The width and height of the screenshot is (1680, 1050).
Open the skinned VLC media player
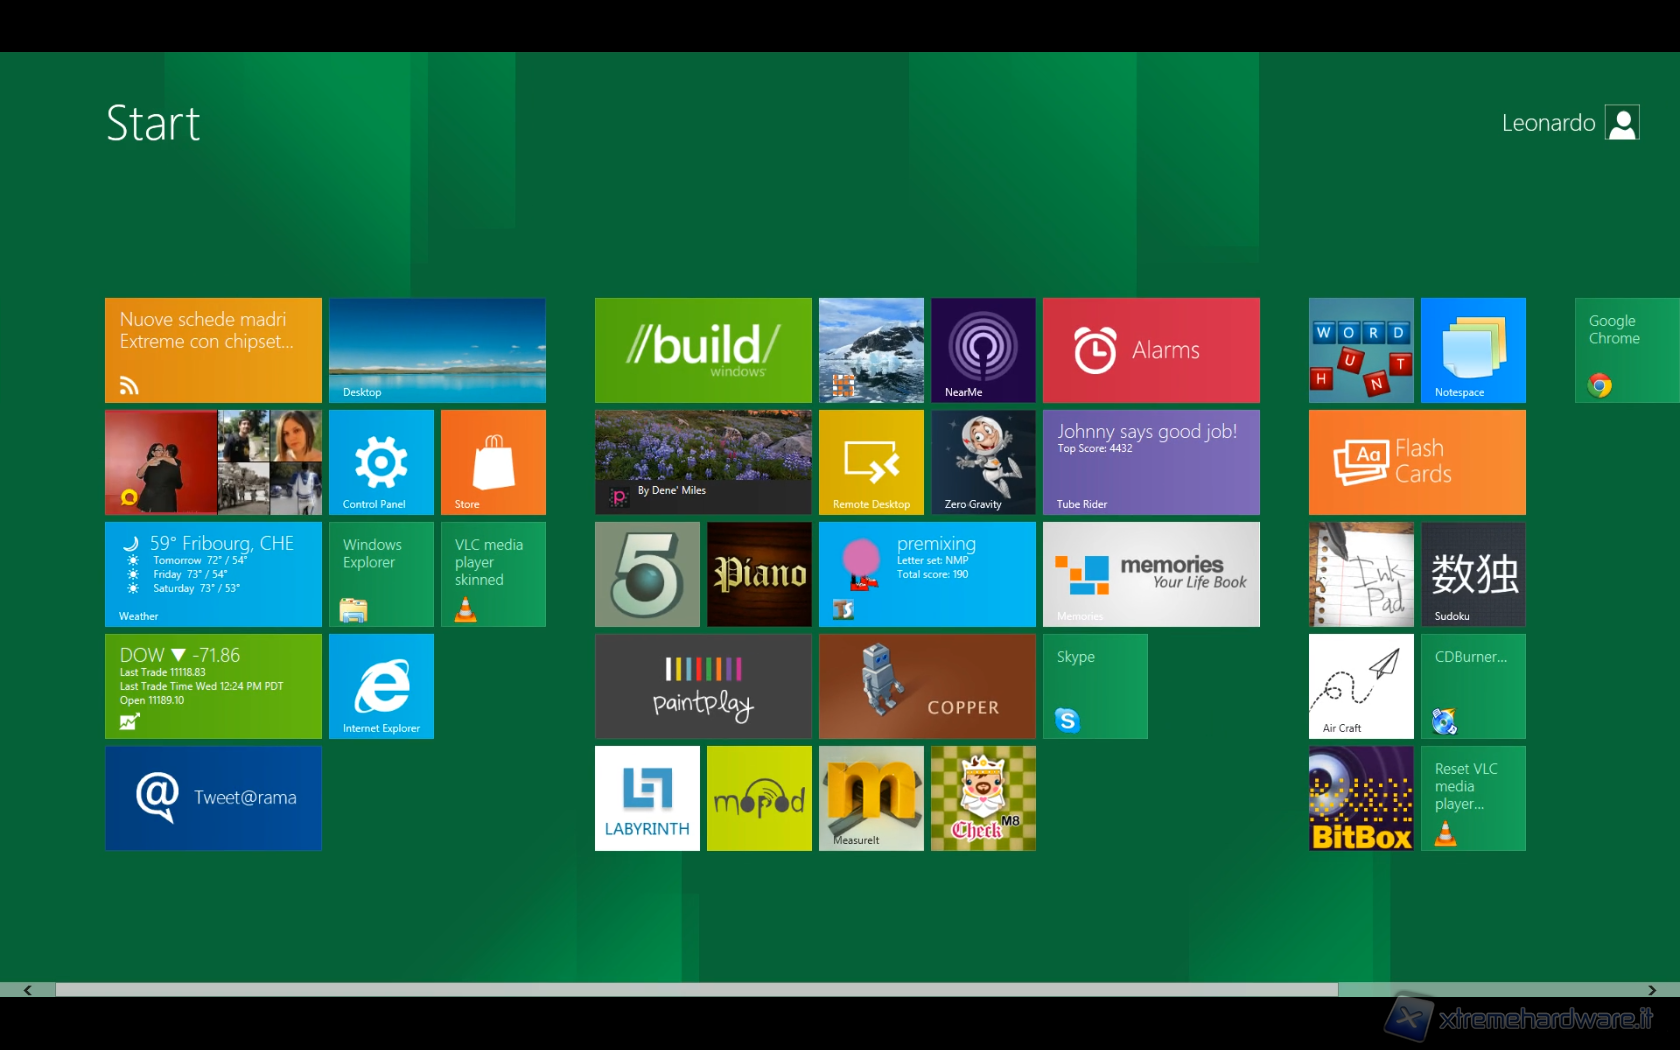(492, 574)
